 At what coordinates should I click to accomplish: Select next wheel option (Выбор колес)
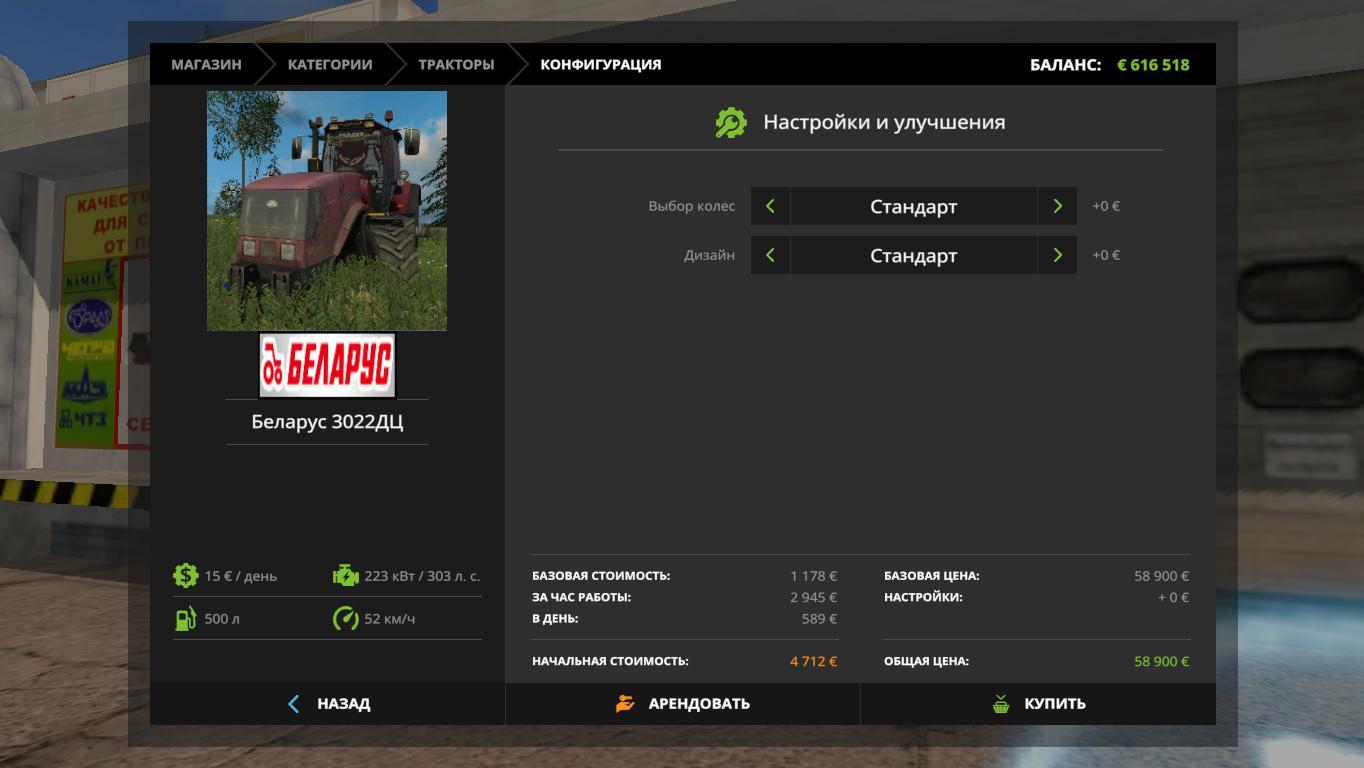1057,206
